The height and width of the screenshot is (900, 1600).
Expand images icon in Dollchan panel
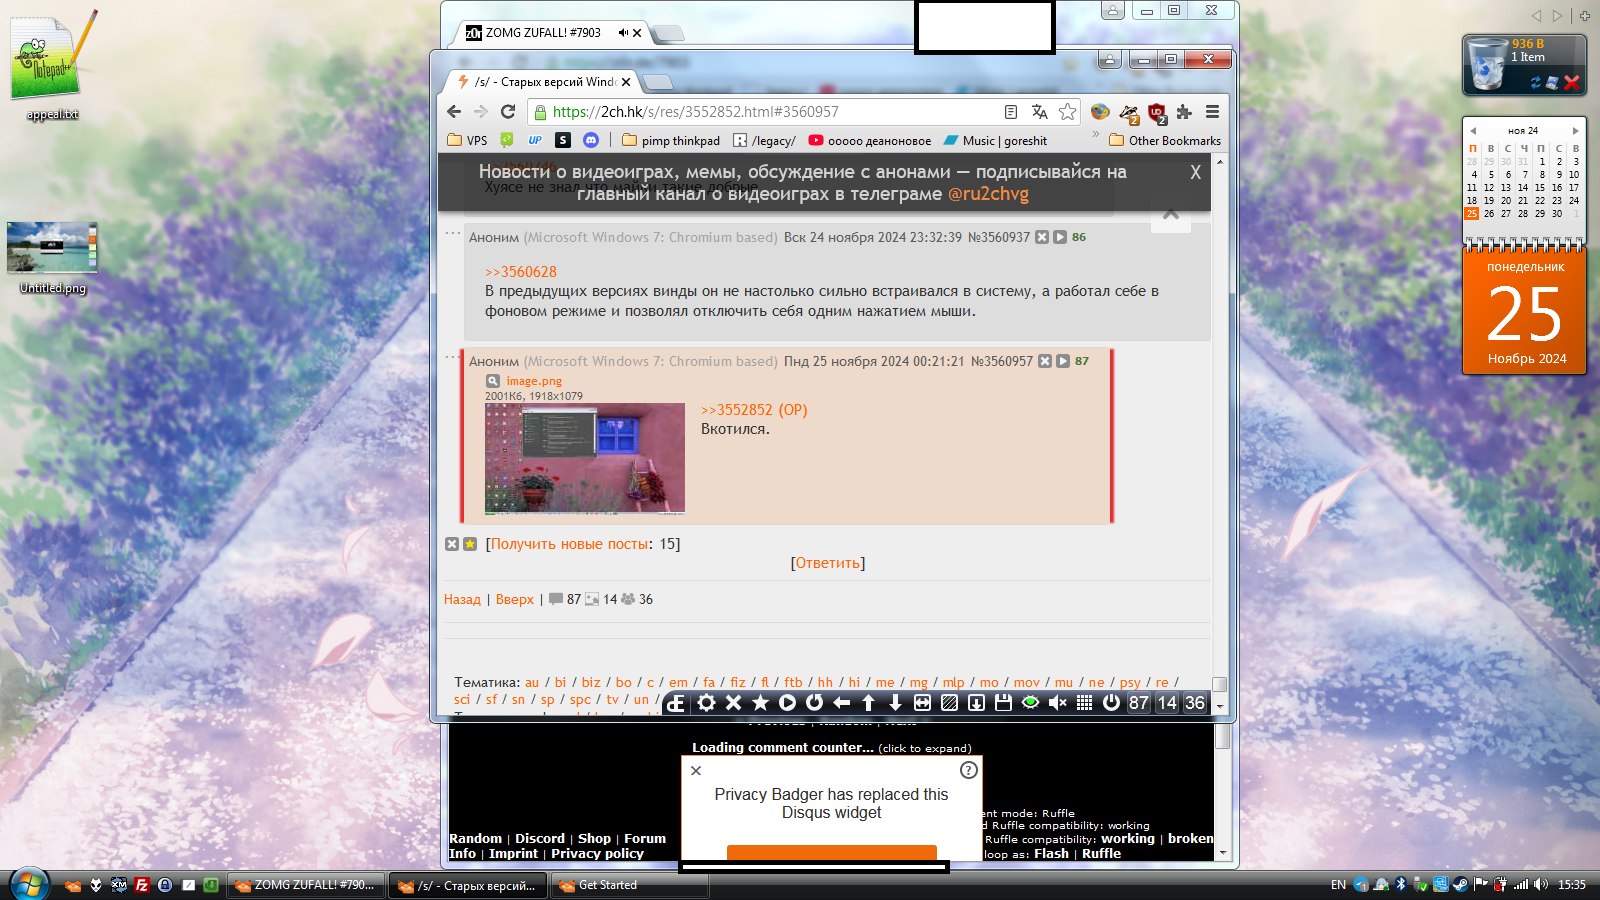pos(922,703)
